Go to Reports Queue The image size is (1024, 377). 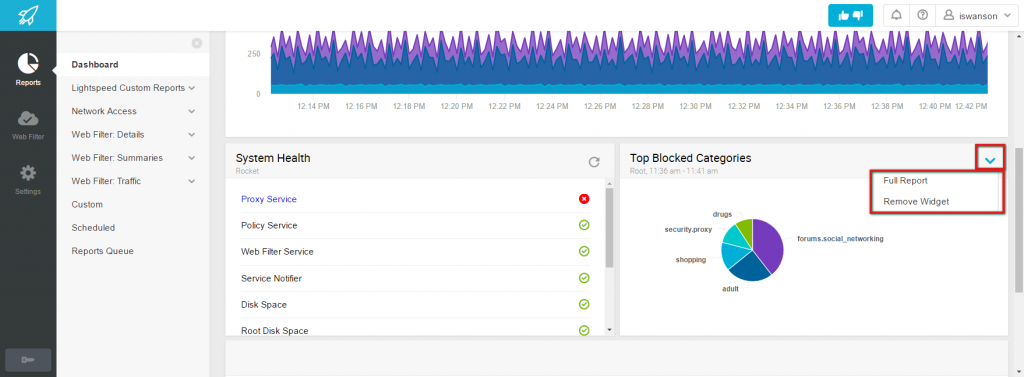tap(103, 251)
